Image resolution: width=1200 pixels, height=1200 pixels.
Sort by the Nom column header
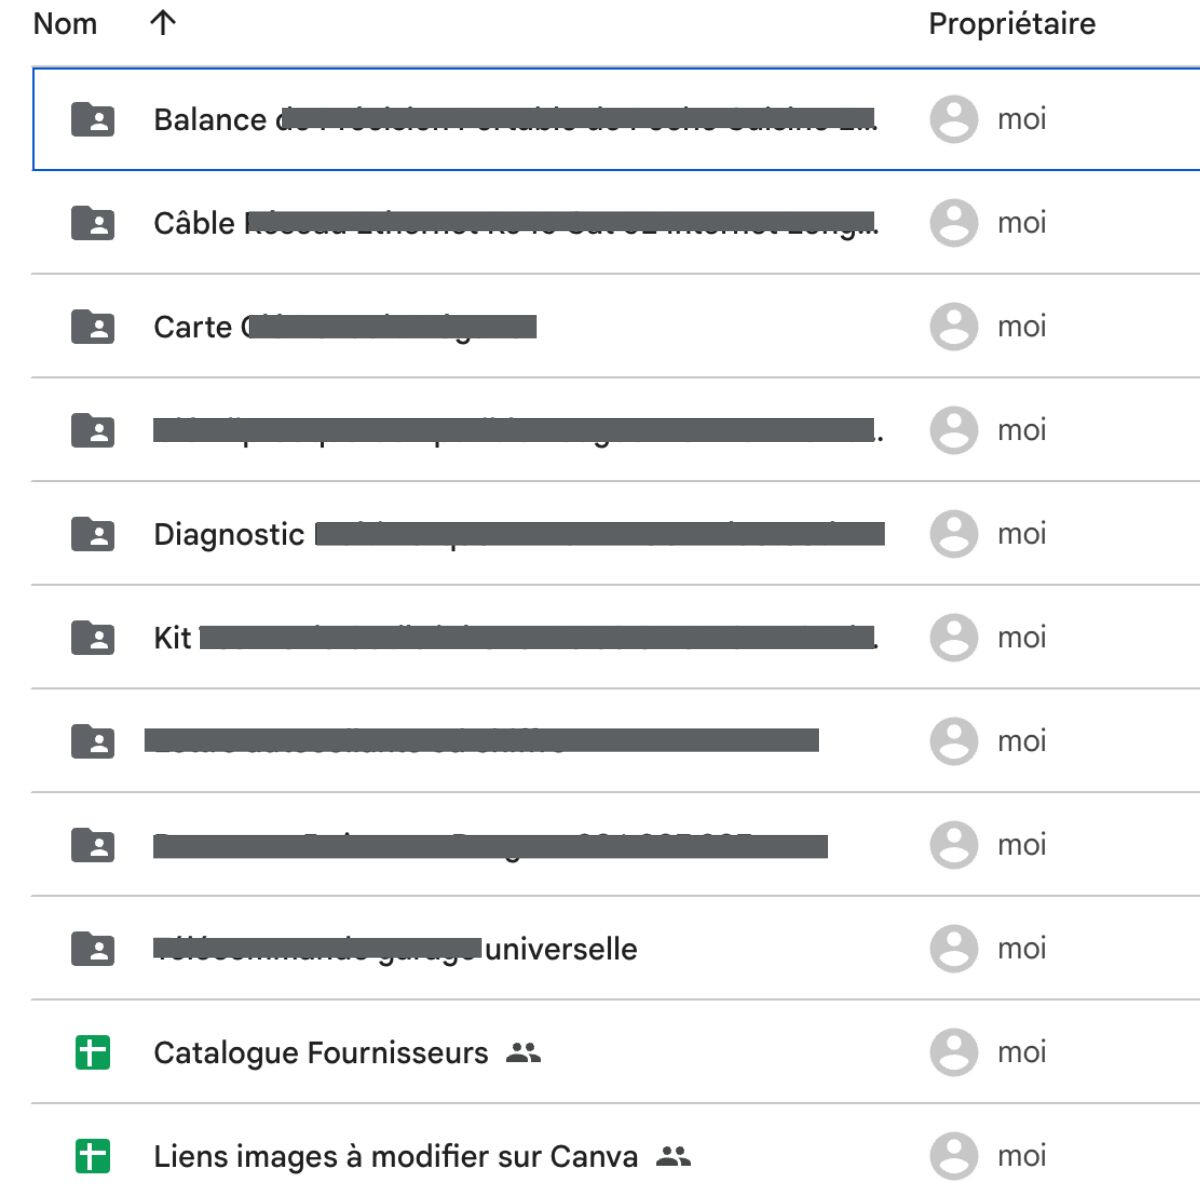coord(65,23)
